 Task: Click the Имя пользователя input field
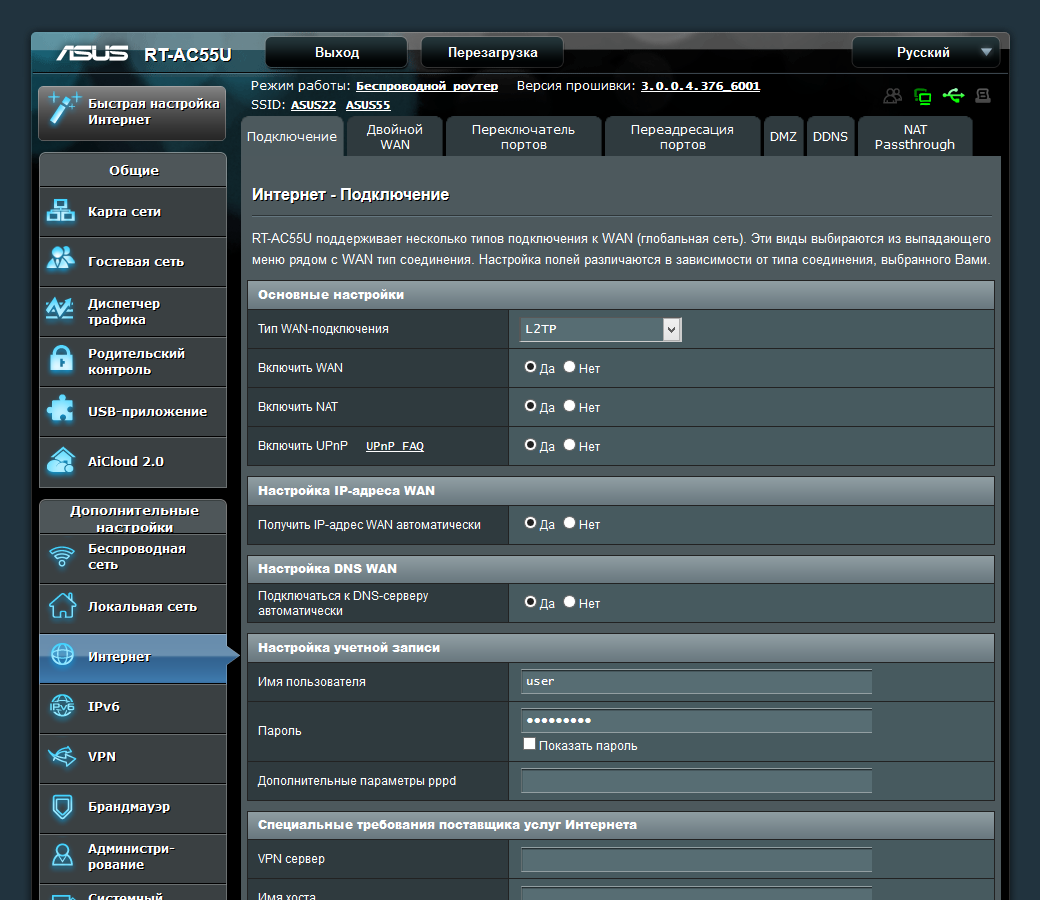(x=696, y=682)
